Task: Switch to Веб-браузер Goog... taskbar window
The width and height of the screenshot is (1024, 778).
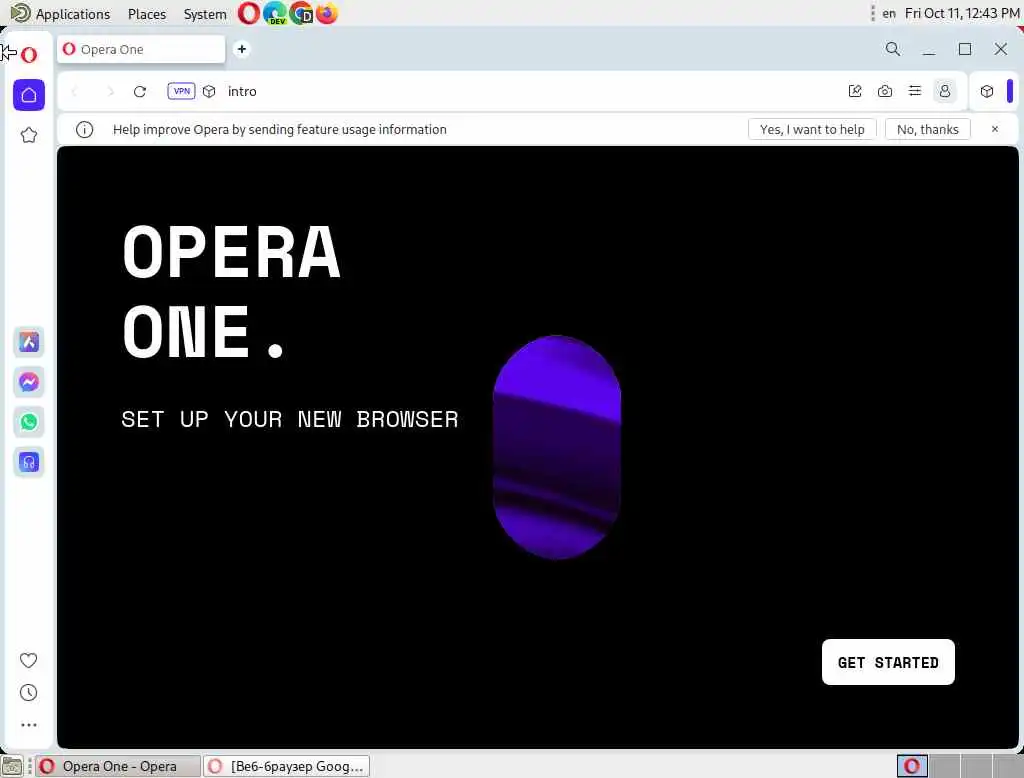Action: 287,766
